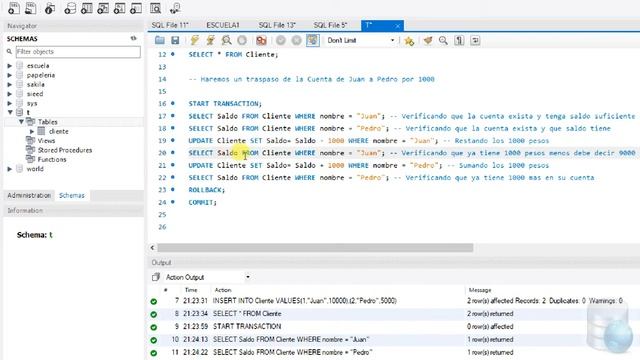Create a new SQL tab from the main toolbar
640x360 pixels.
coord(13,8)
